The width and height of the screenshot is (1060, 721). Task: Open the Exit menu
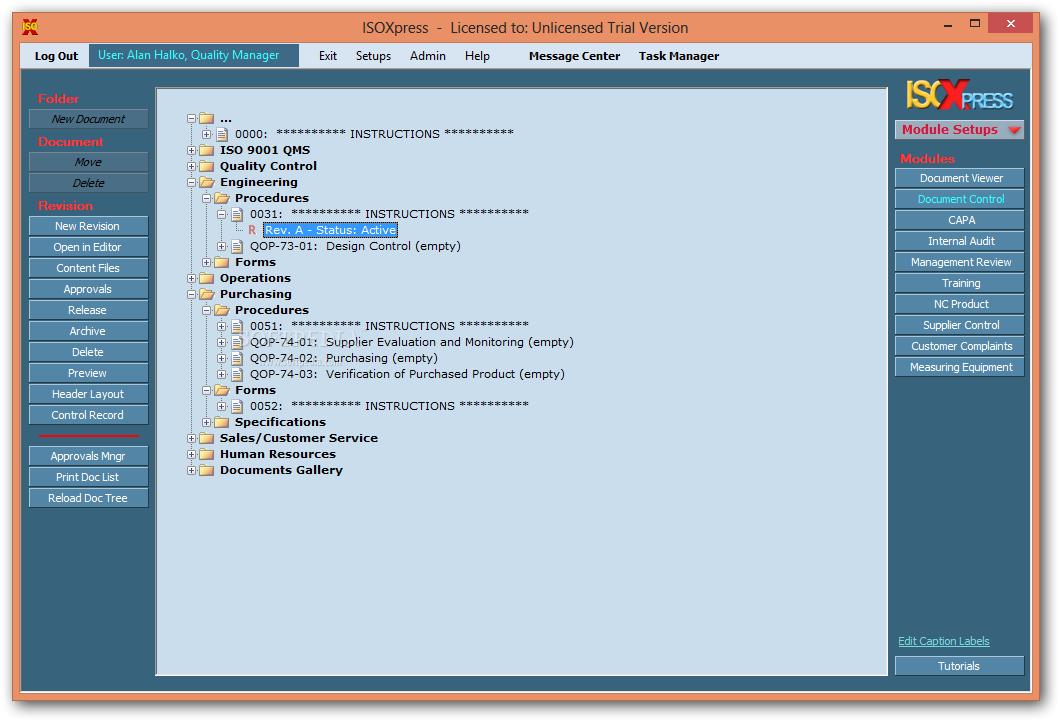click(328, 56)
